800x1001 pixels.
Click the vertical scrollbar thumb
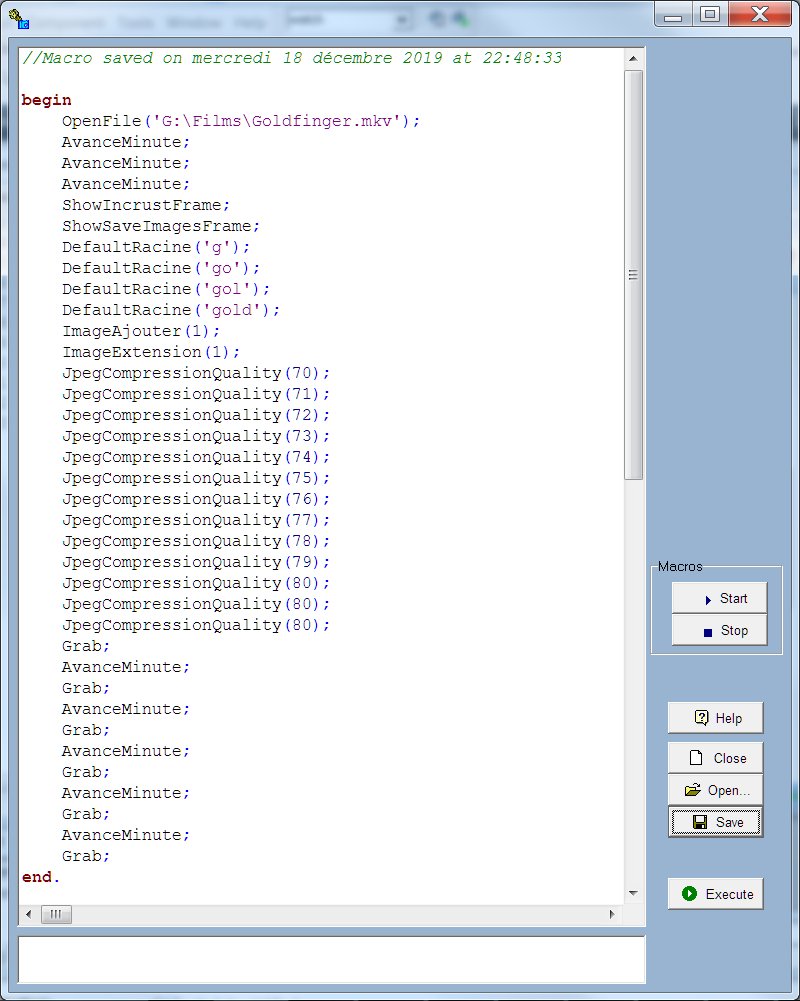[x=633, y=275]
